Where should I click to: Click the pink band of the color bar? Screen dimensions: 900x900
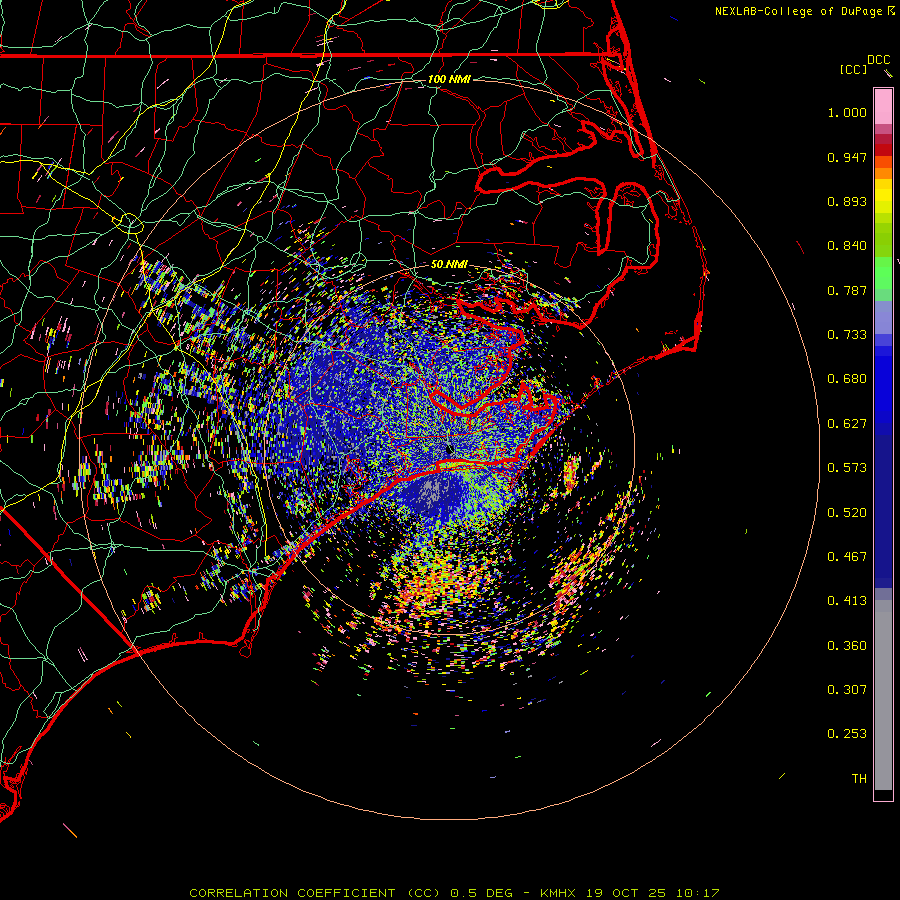pos(883,107)
